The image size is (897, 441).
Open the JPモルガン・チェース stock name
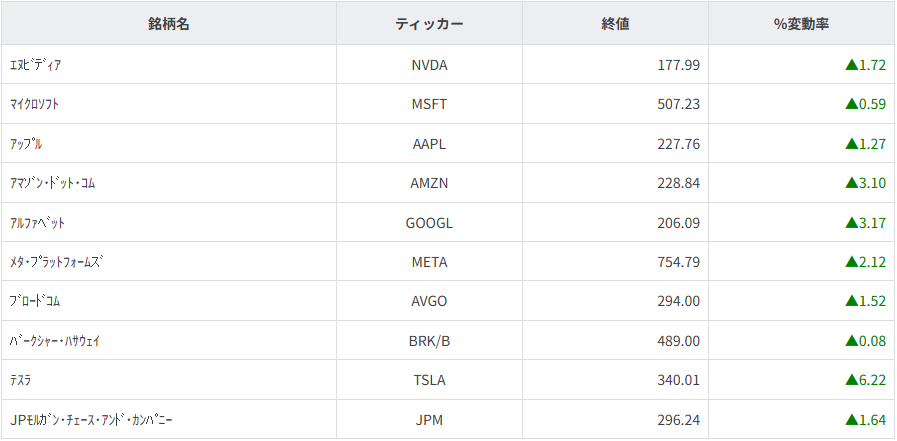[x=83, y=420]
